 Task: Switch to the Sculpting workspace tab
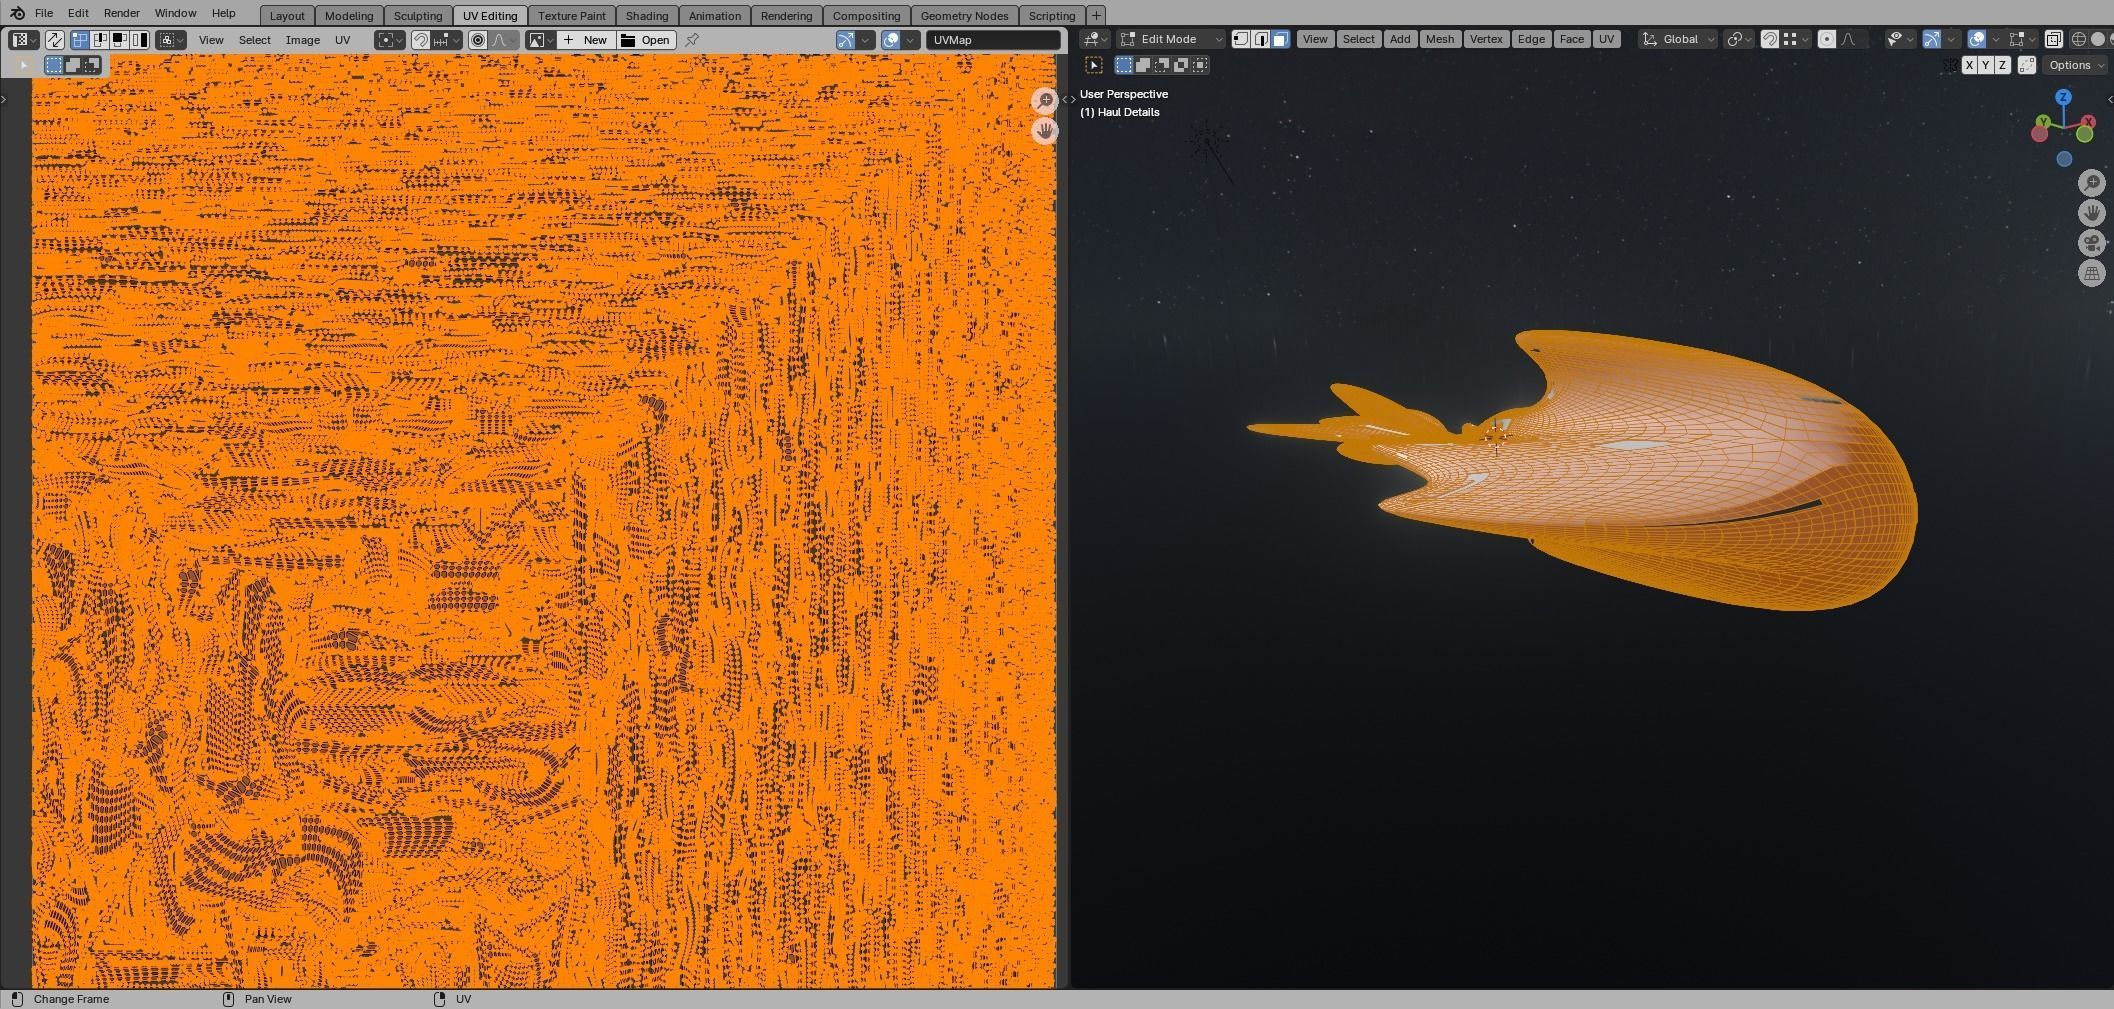[417, 16]
